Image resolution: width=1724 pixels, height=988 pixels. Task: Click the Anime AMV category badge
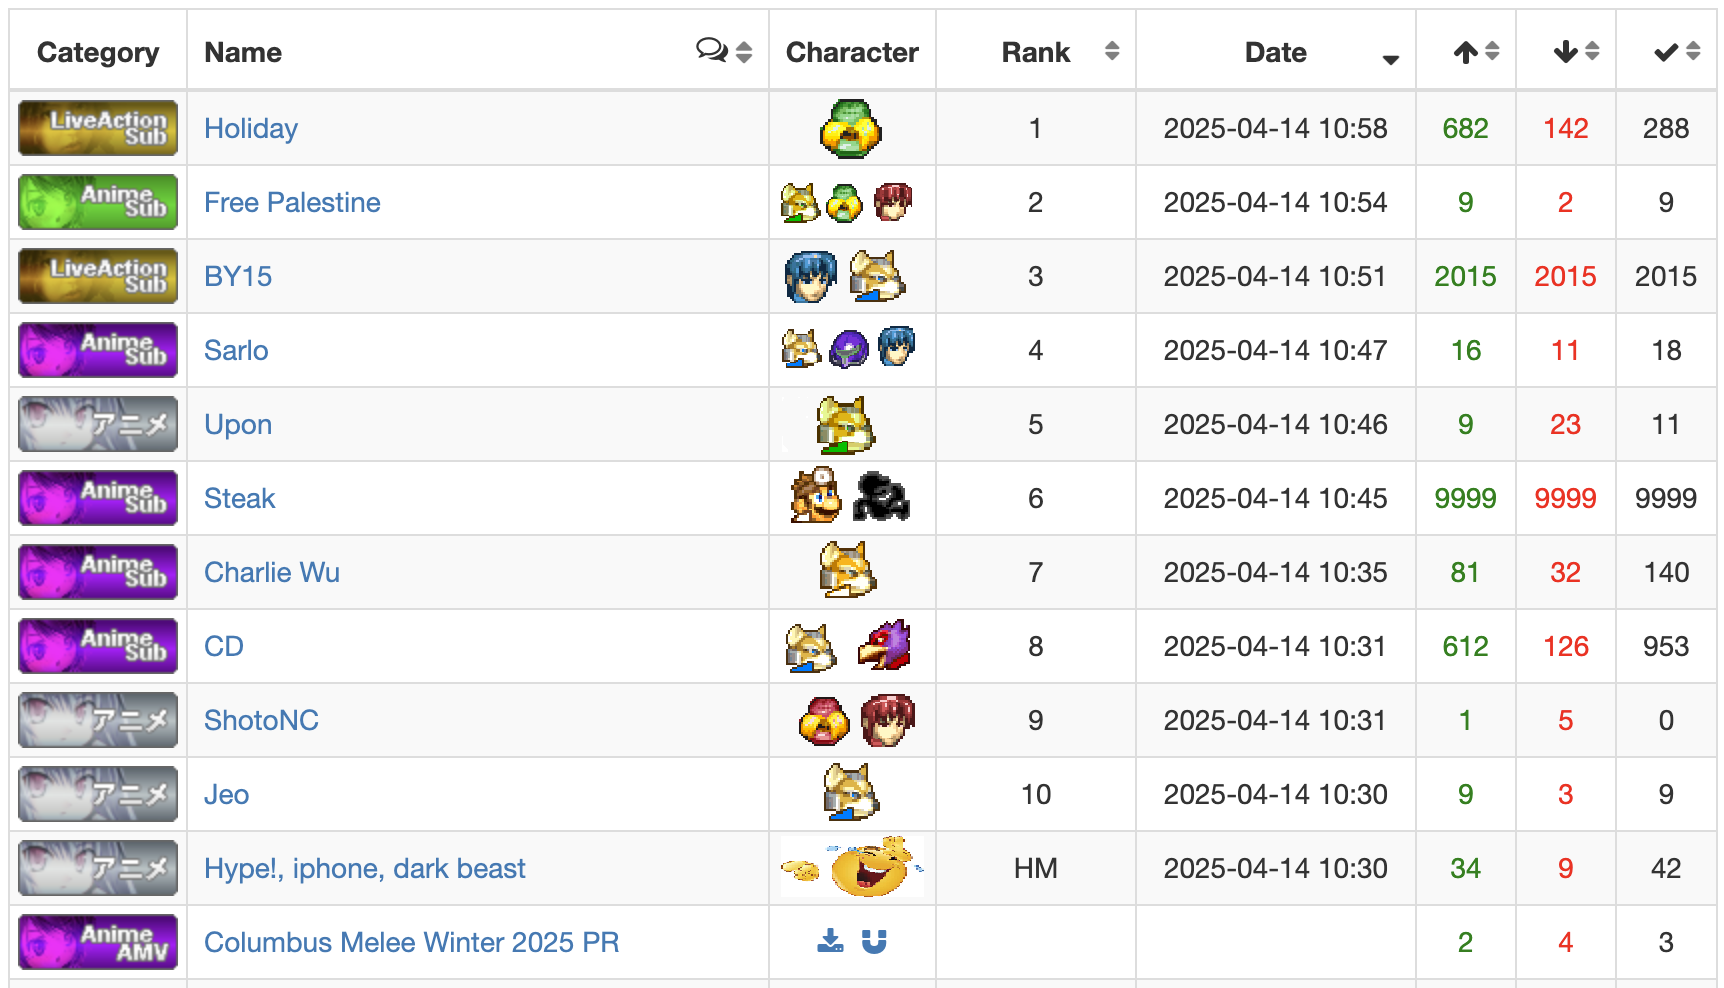pyautogui.click(x=98, y=942)
